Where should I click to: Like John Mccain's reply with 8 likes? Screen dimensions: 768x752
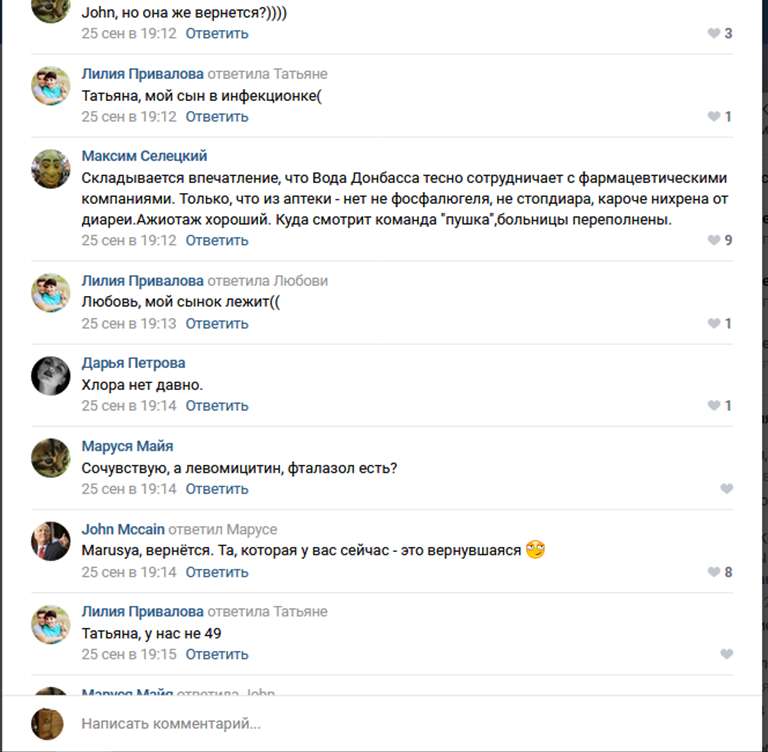point(713,572)
